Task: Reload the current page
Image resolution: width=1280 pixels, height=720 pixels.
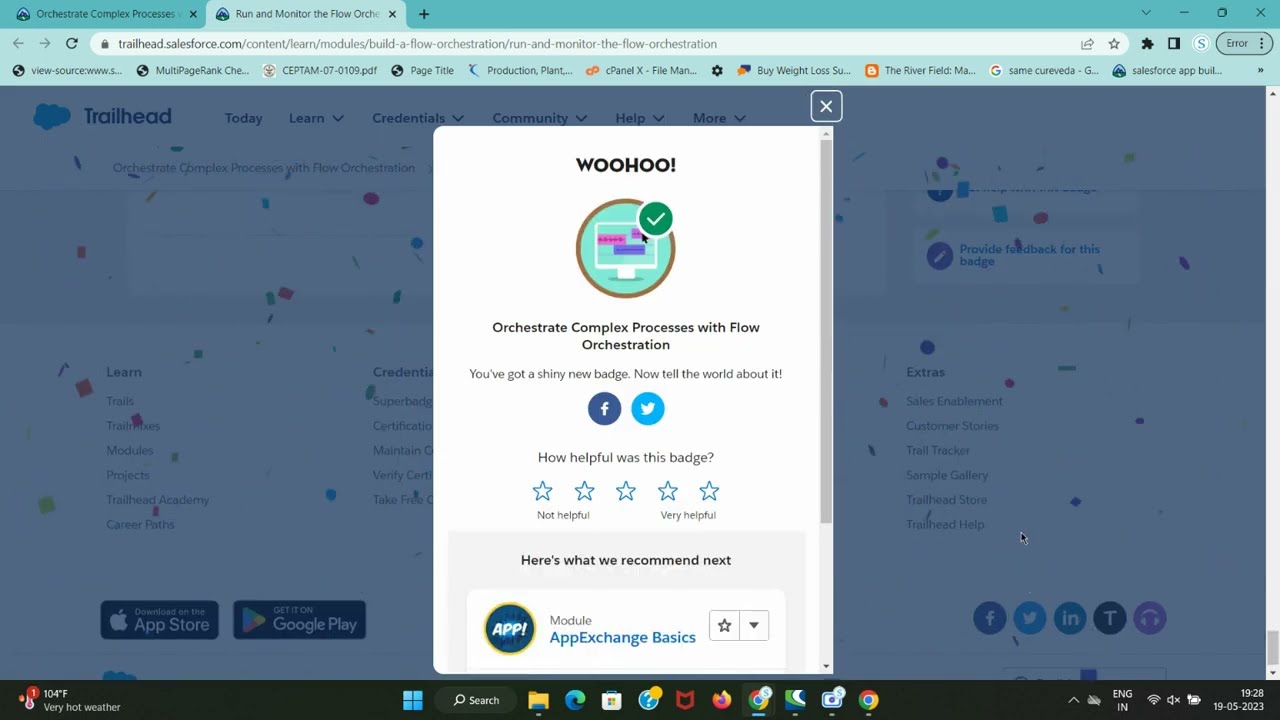Action: (x=72, y=43)
